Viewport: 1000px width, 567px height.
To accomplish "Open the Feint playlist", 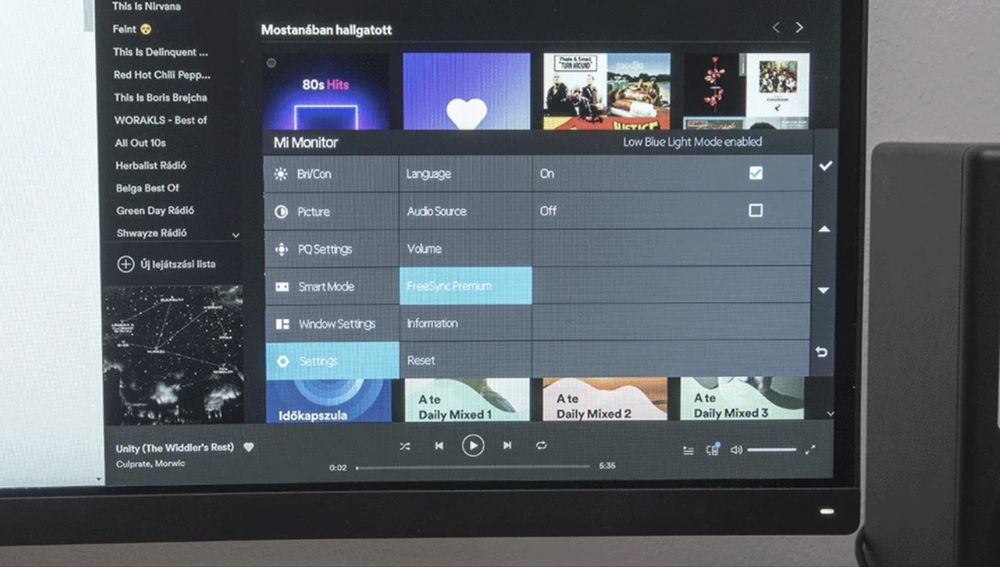I will click(132, 29).
